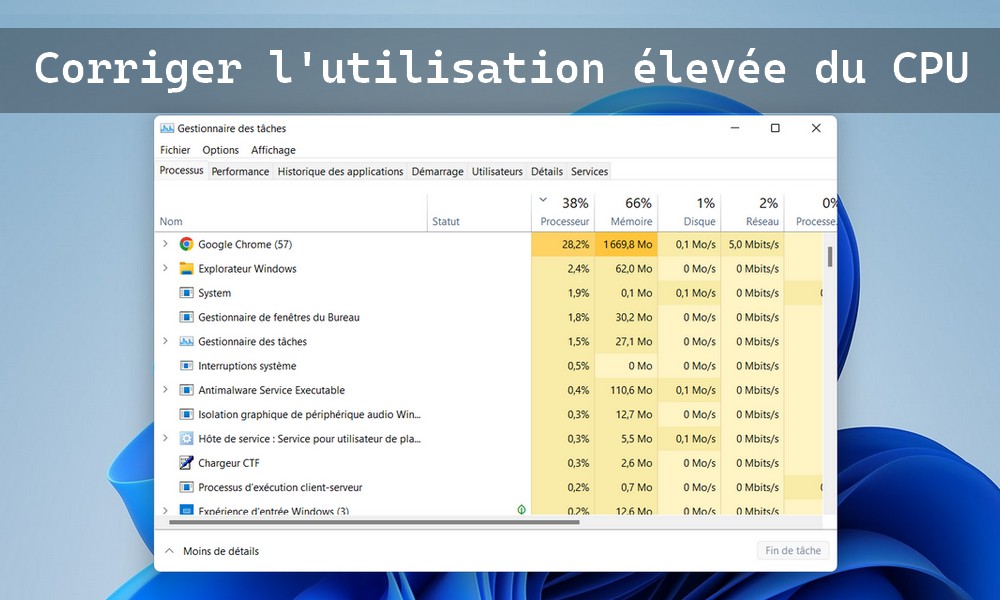Click the green eco leaf next to Expérience d'entrée
The width and height of the screenshot is (1000, 600).
pos(521,508)
